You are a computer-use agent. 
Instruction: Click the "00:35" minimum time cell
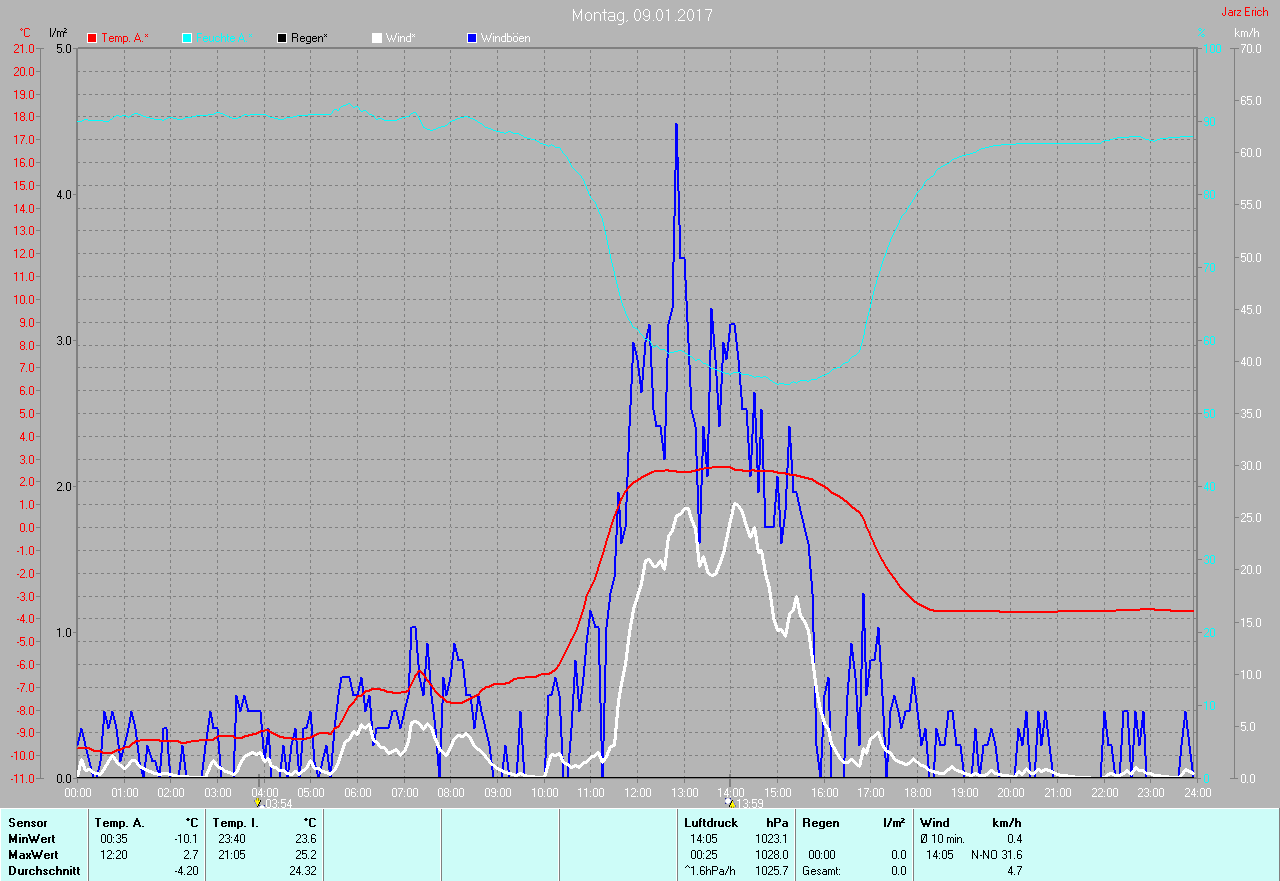click(x=114, y=839)
